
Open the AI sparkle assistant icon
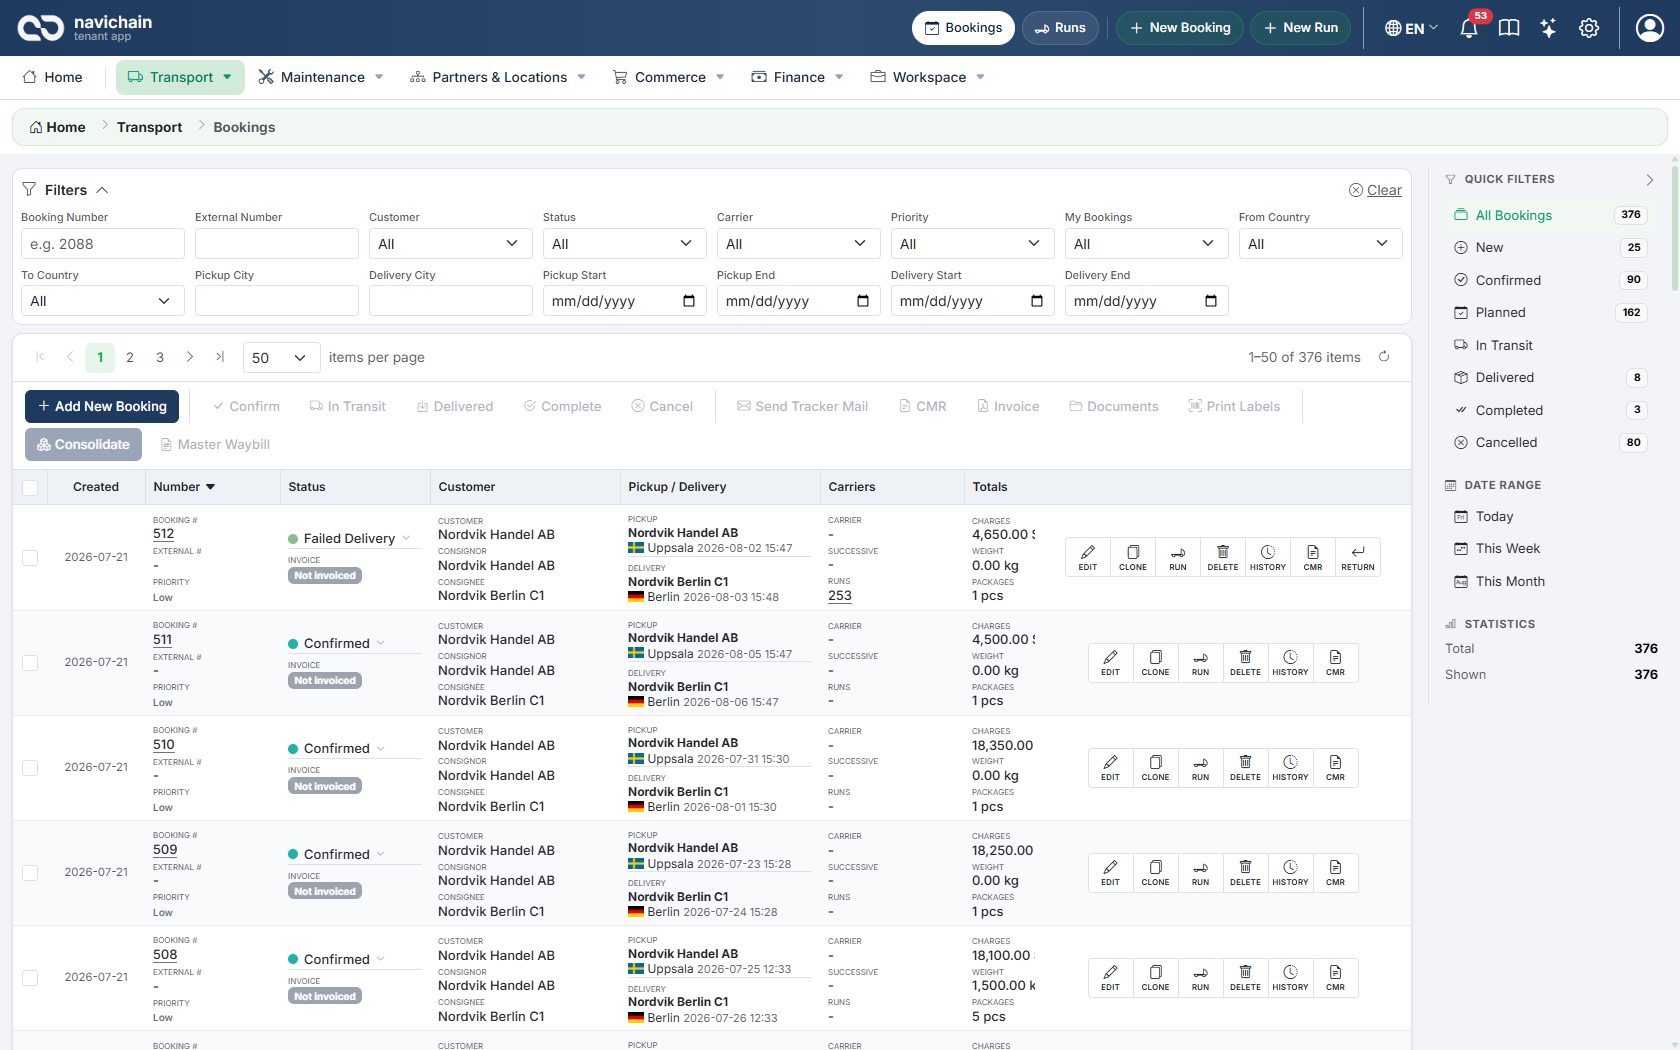tap(1548, 28)
